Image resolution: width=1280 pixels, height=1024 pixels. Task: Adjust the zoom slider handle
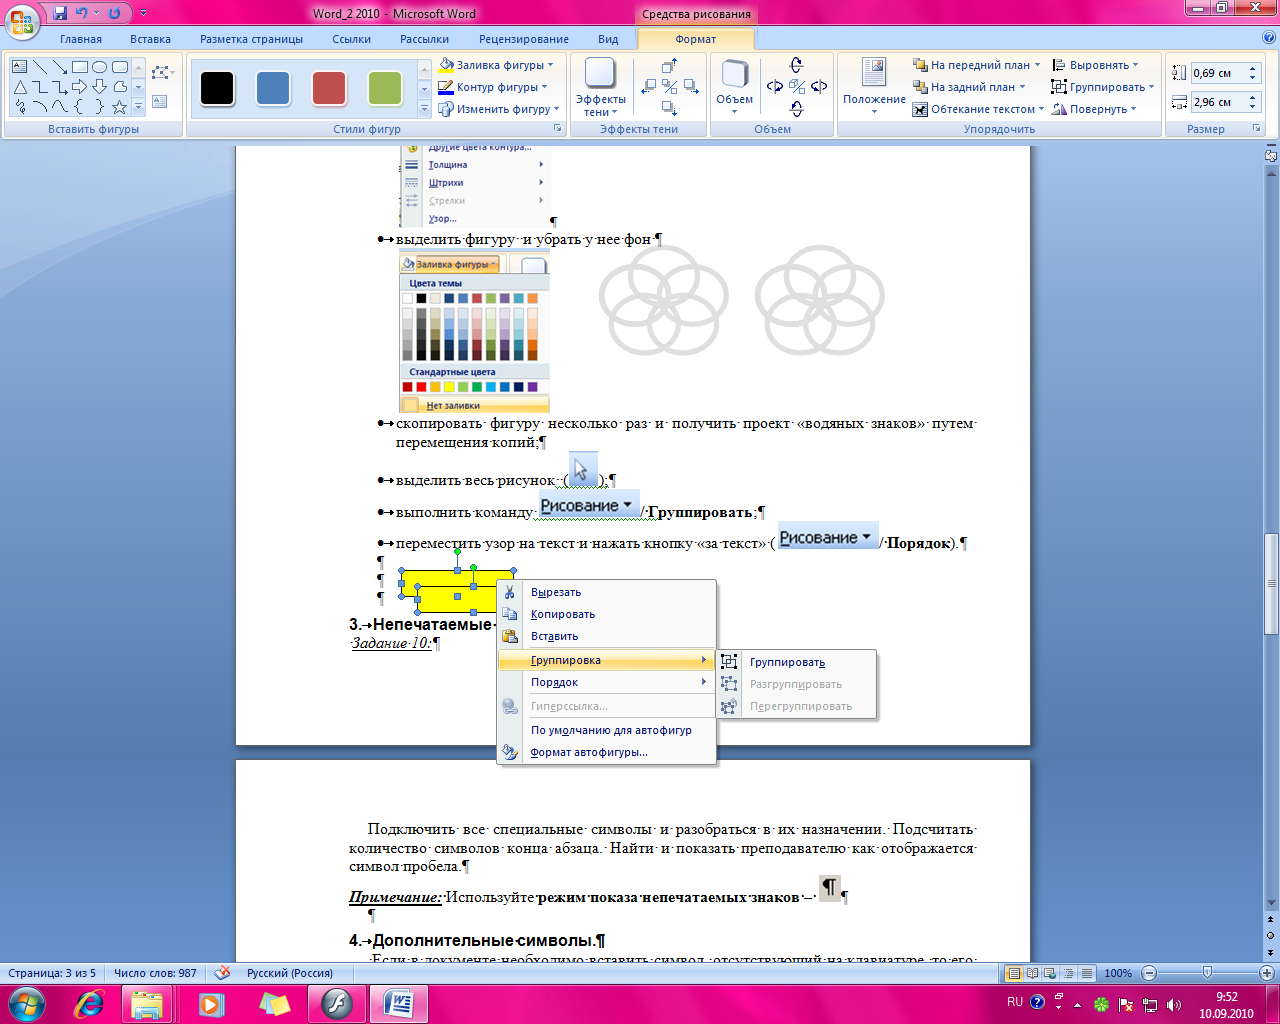click(x=1207, y=973)
